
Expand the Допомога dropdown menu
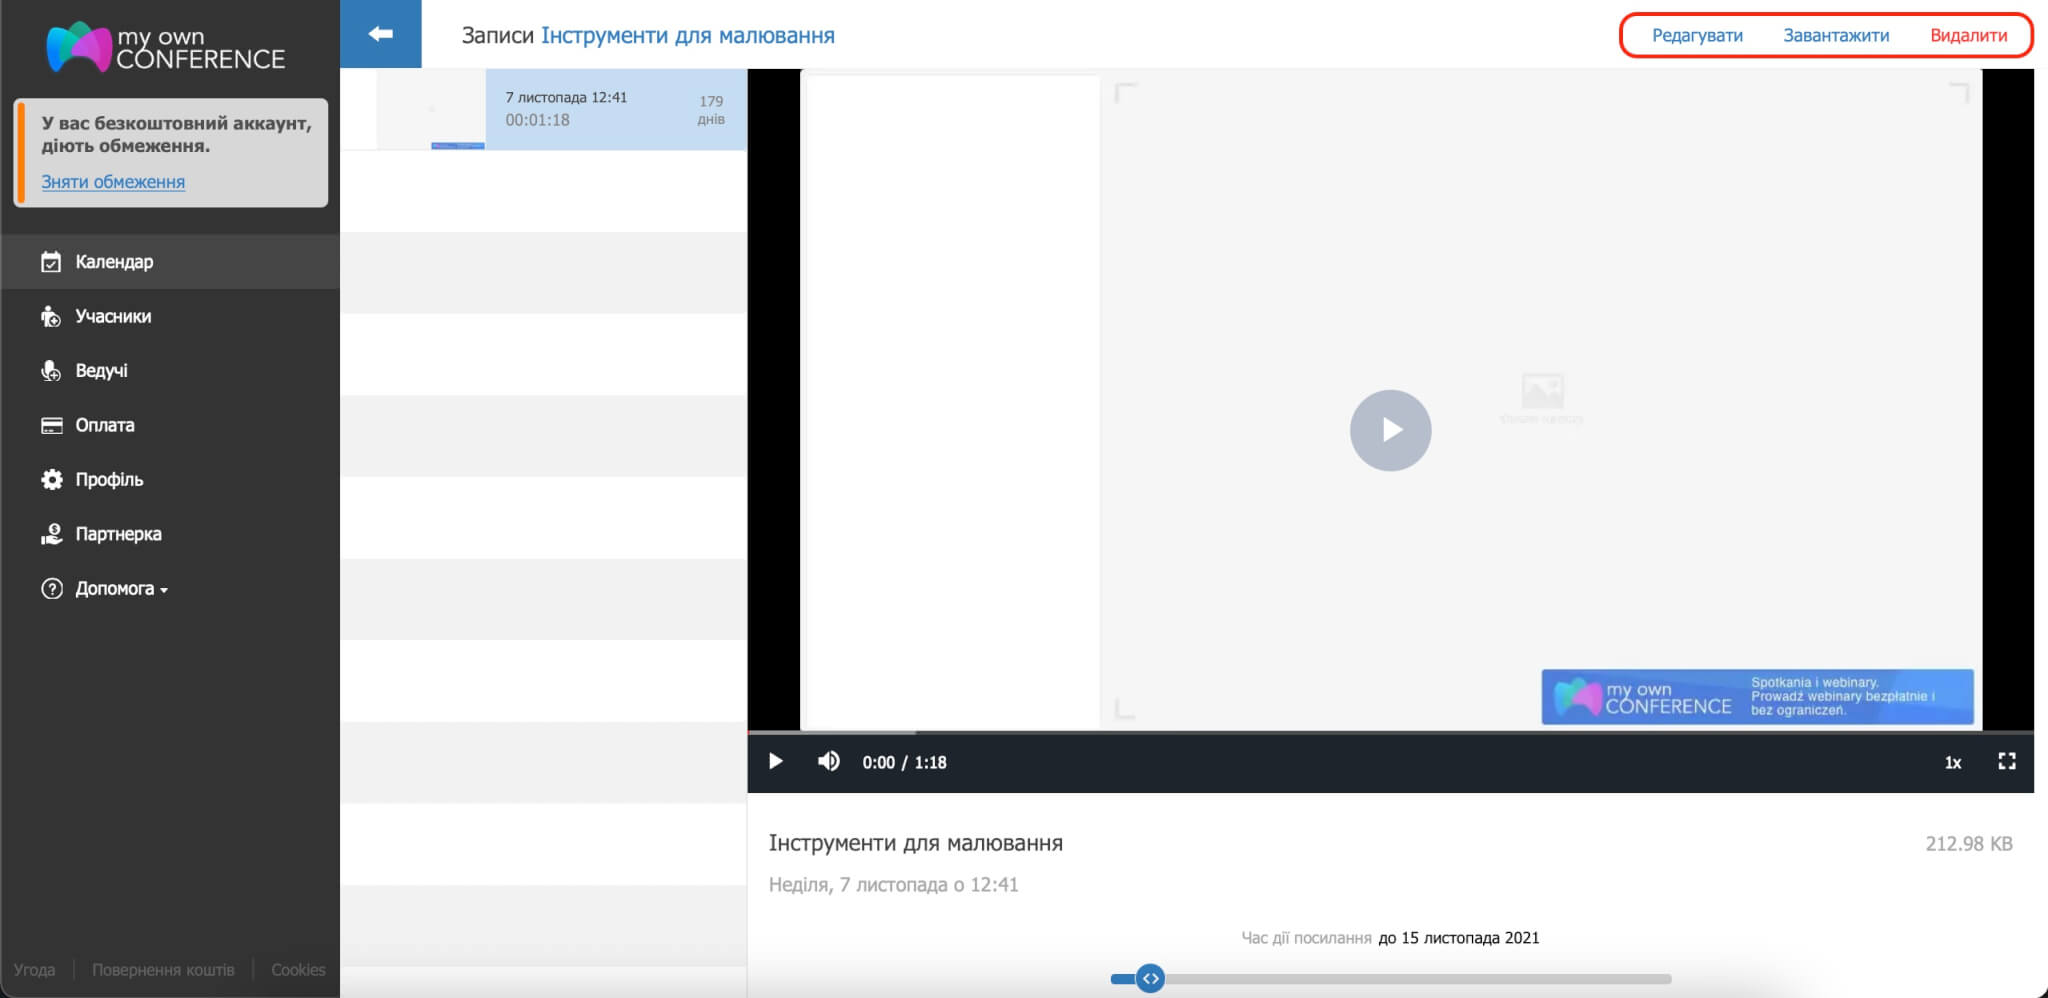tap(120, 589)
